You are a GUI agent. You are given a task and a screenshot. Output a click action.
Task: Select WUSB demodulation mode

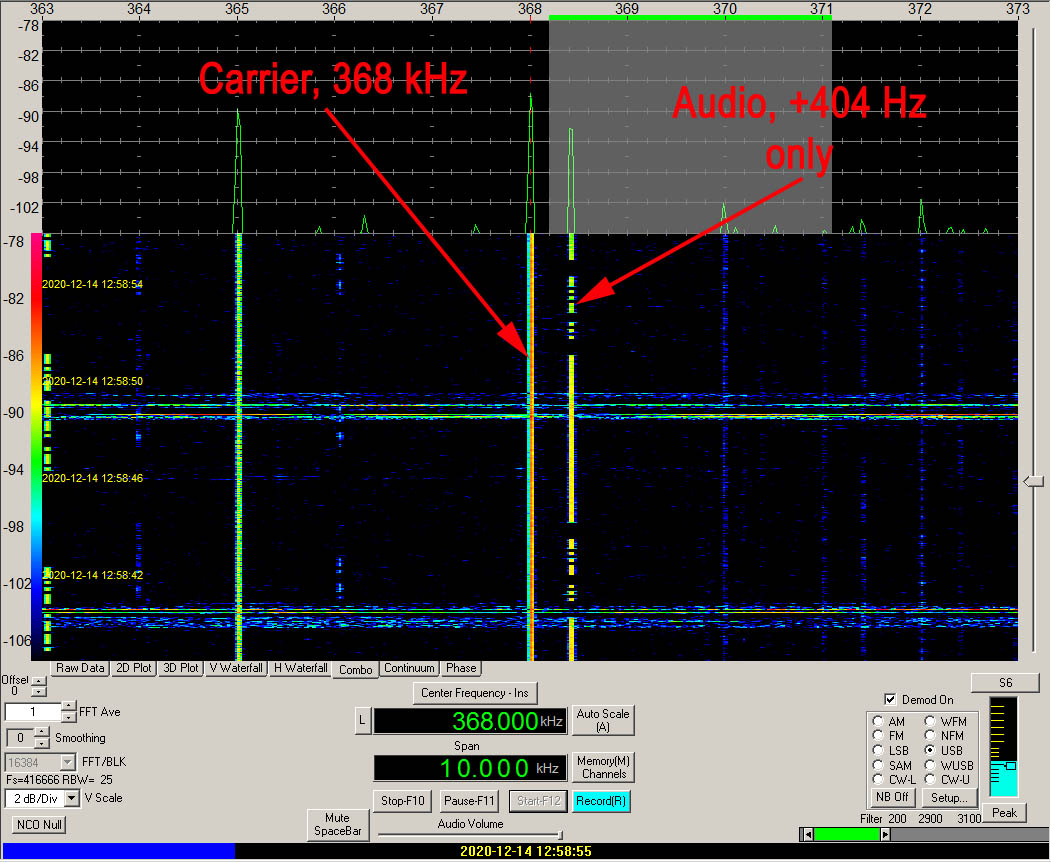[x=930, y=765]
